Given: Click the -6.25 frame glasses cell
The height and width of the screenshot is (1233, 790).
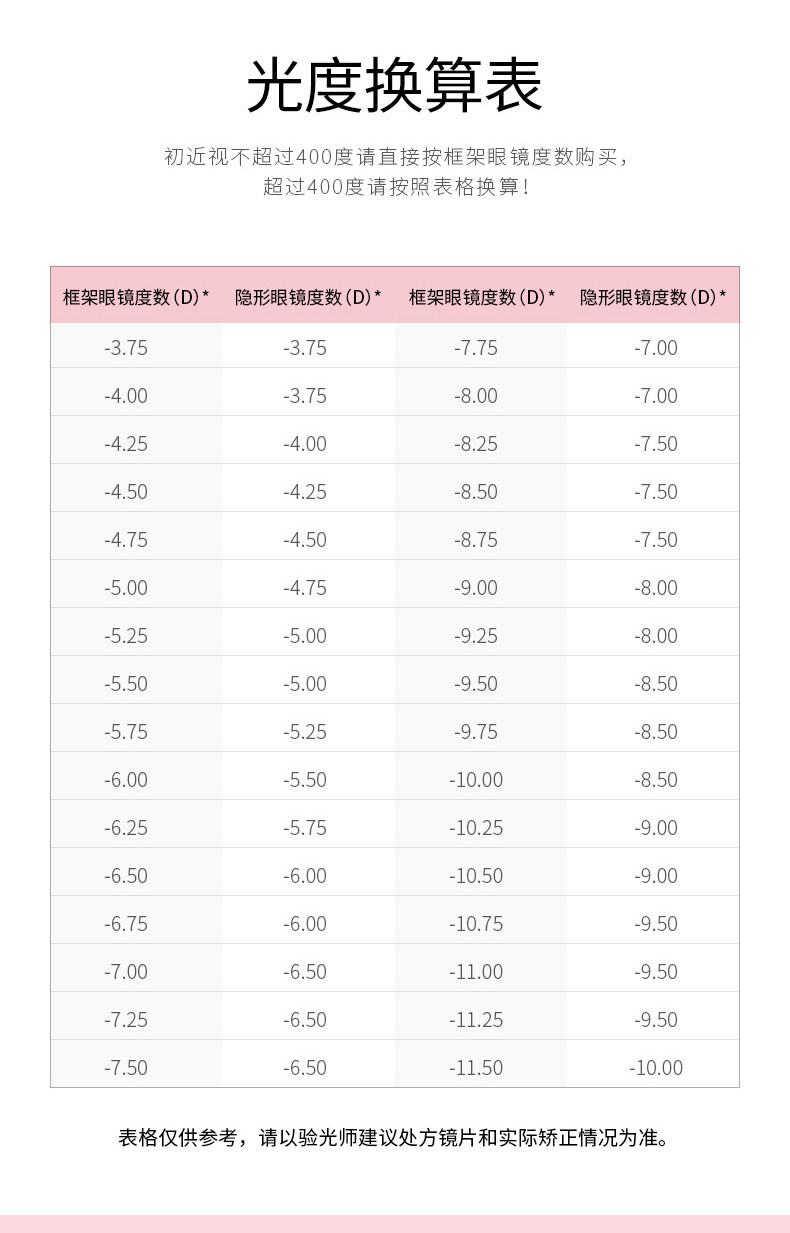Looking at the screenshot, I should [x=126, y=828].
